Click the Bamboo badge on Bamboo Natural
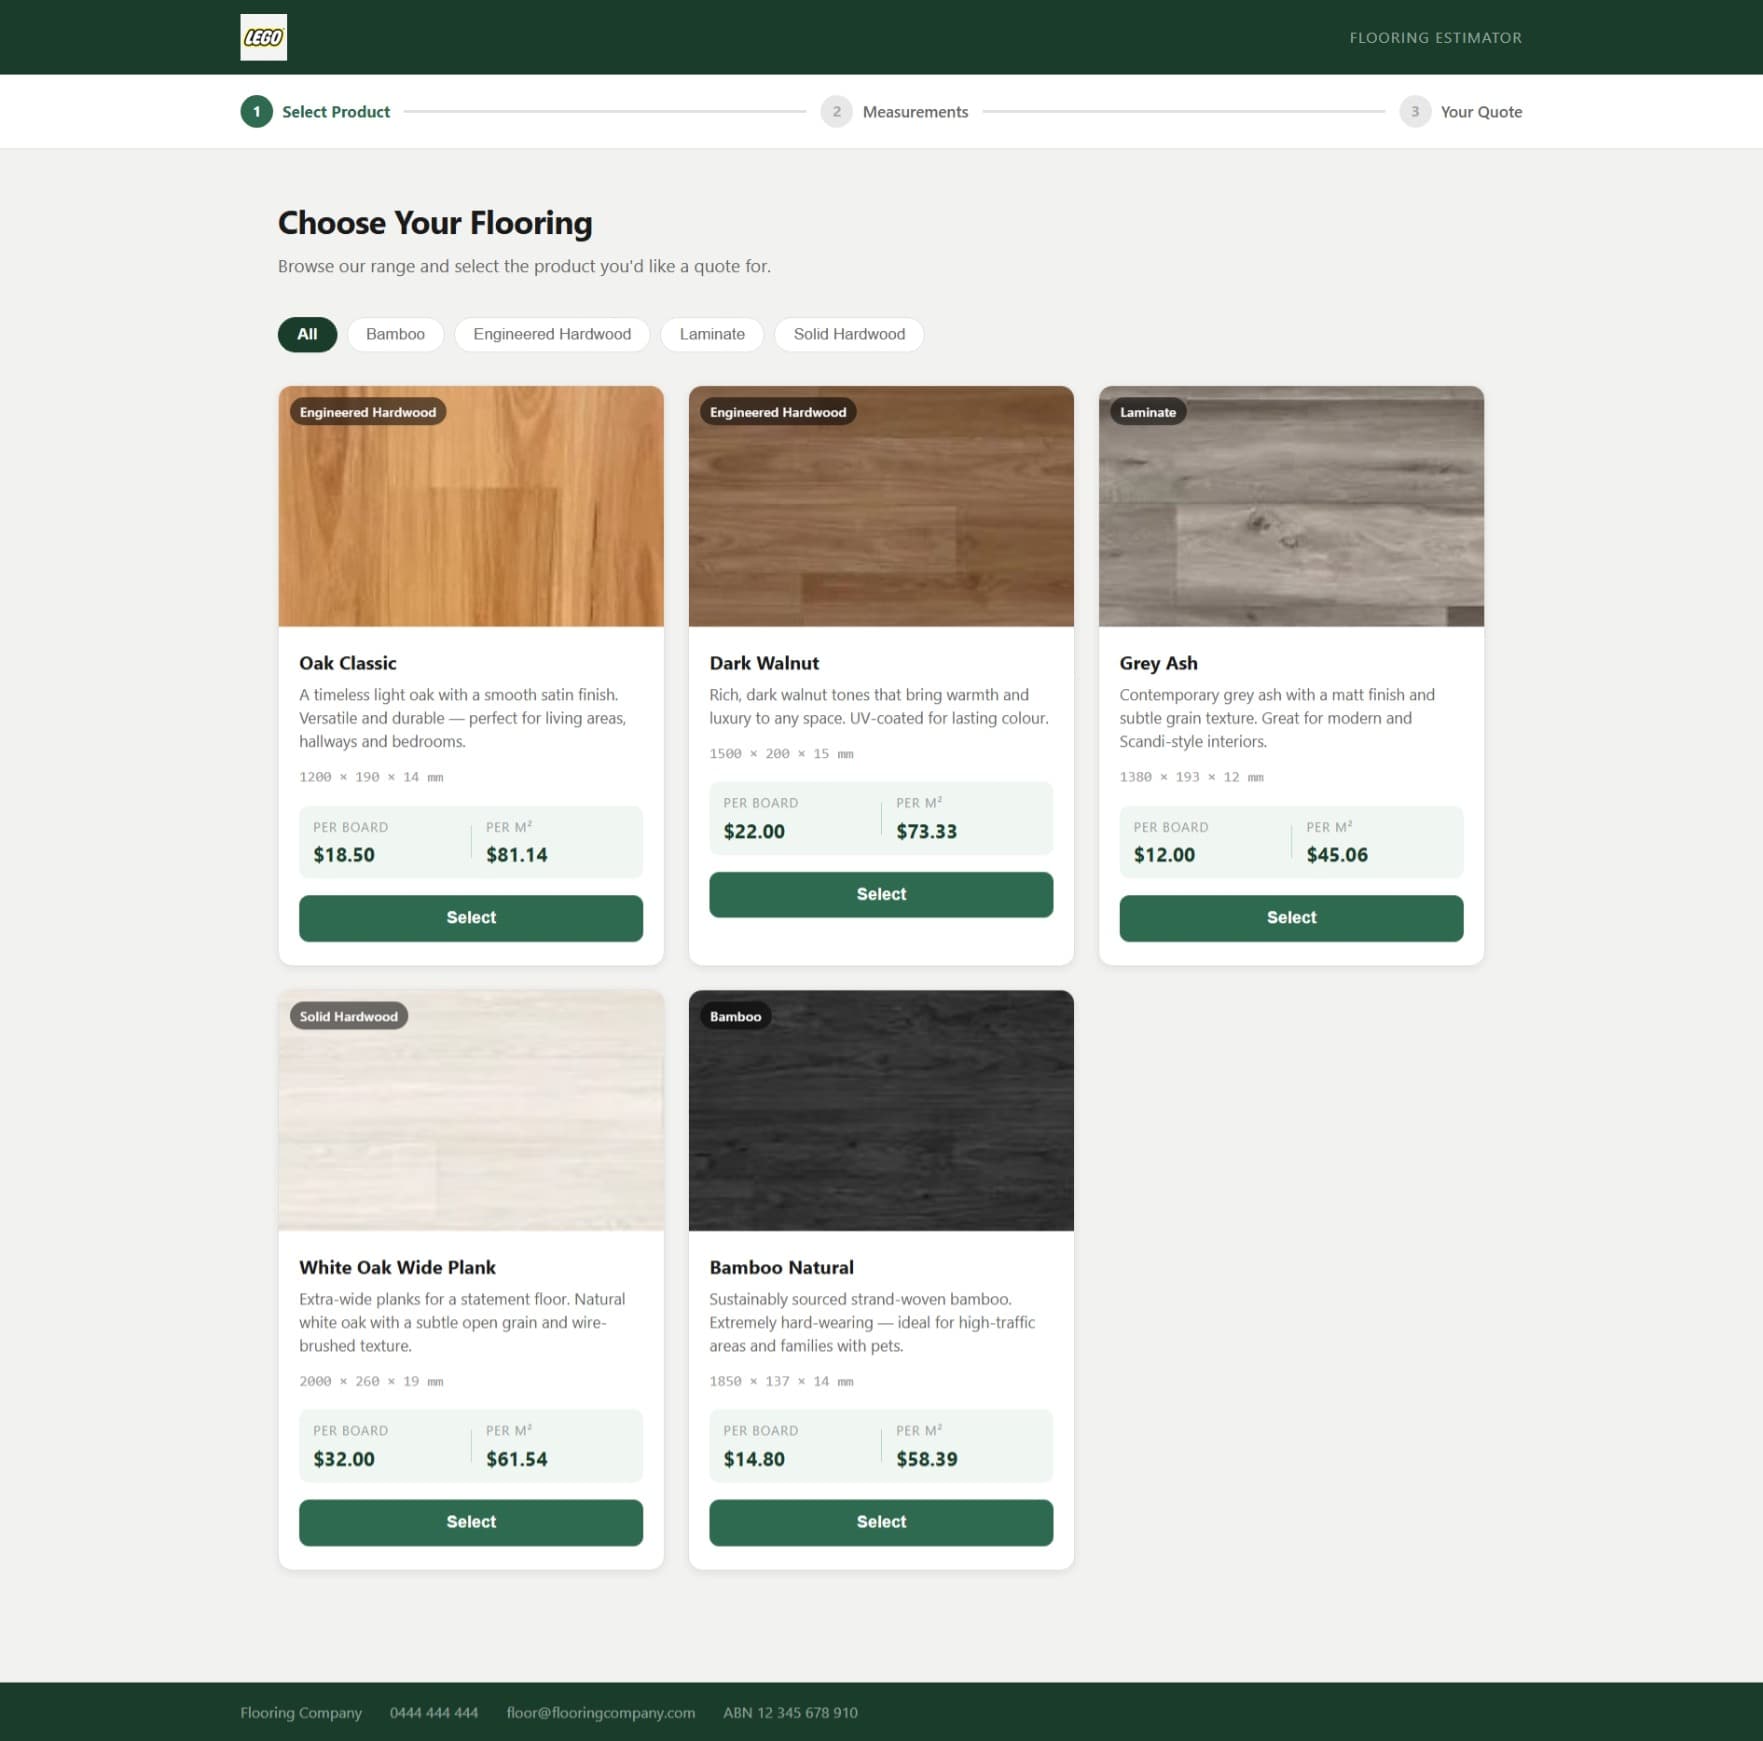This screenshot has height=1741, width=1763. (x=734, y=1016)
